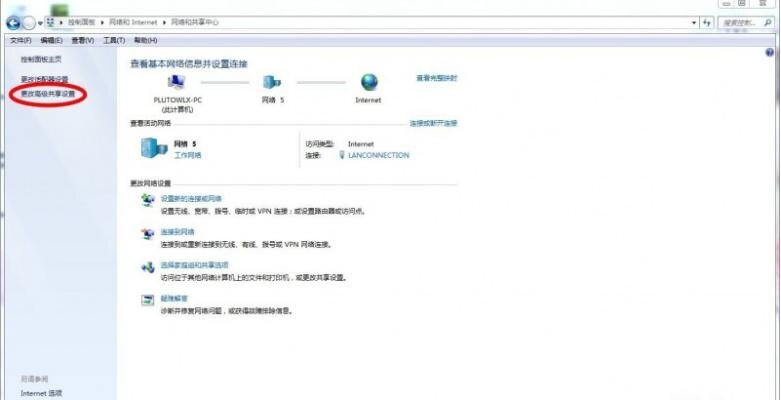
Task: Click the 工作网络 network type link
Action: 188,155
